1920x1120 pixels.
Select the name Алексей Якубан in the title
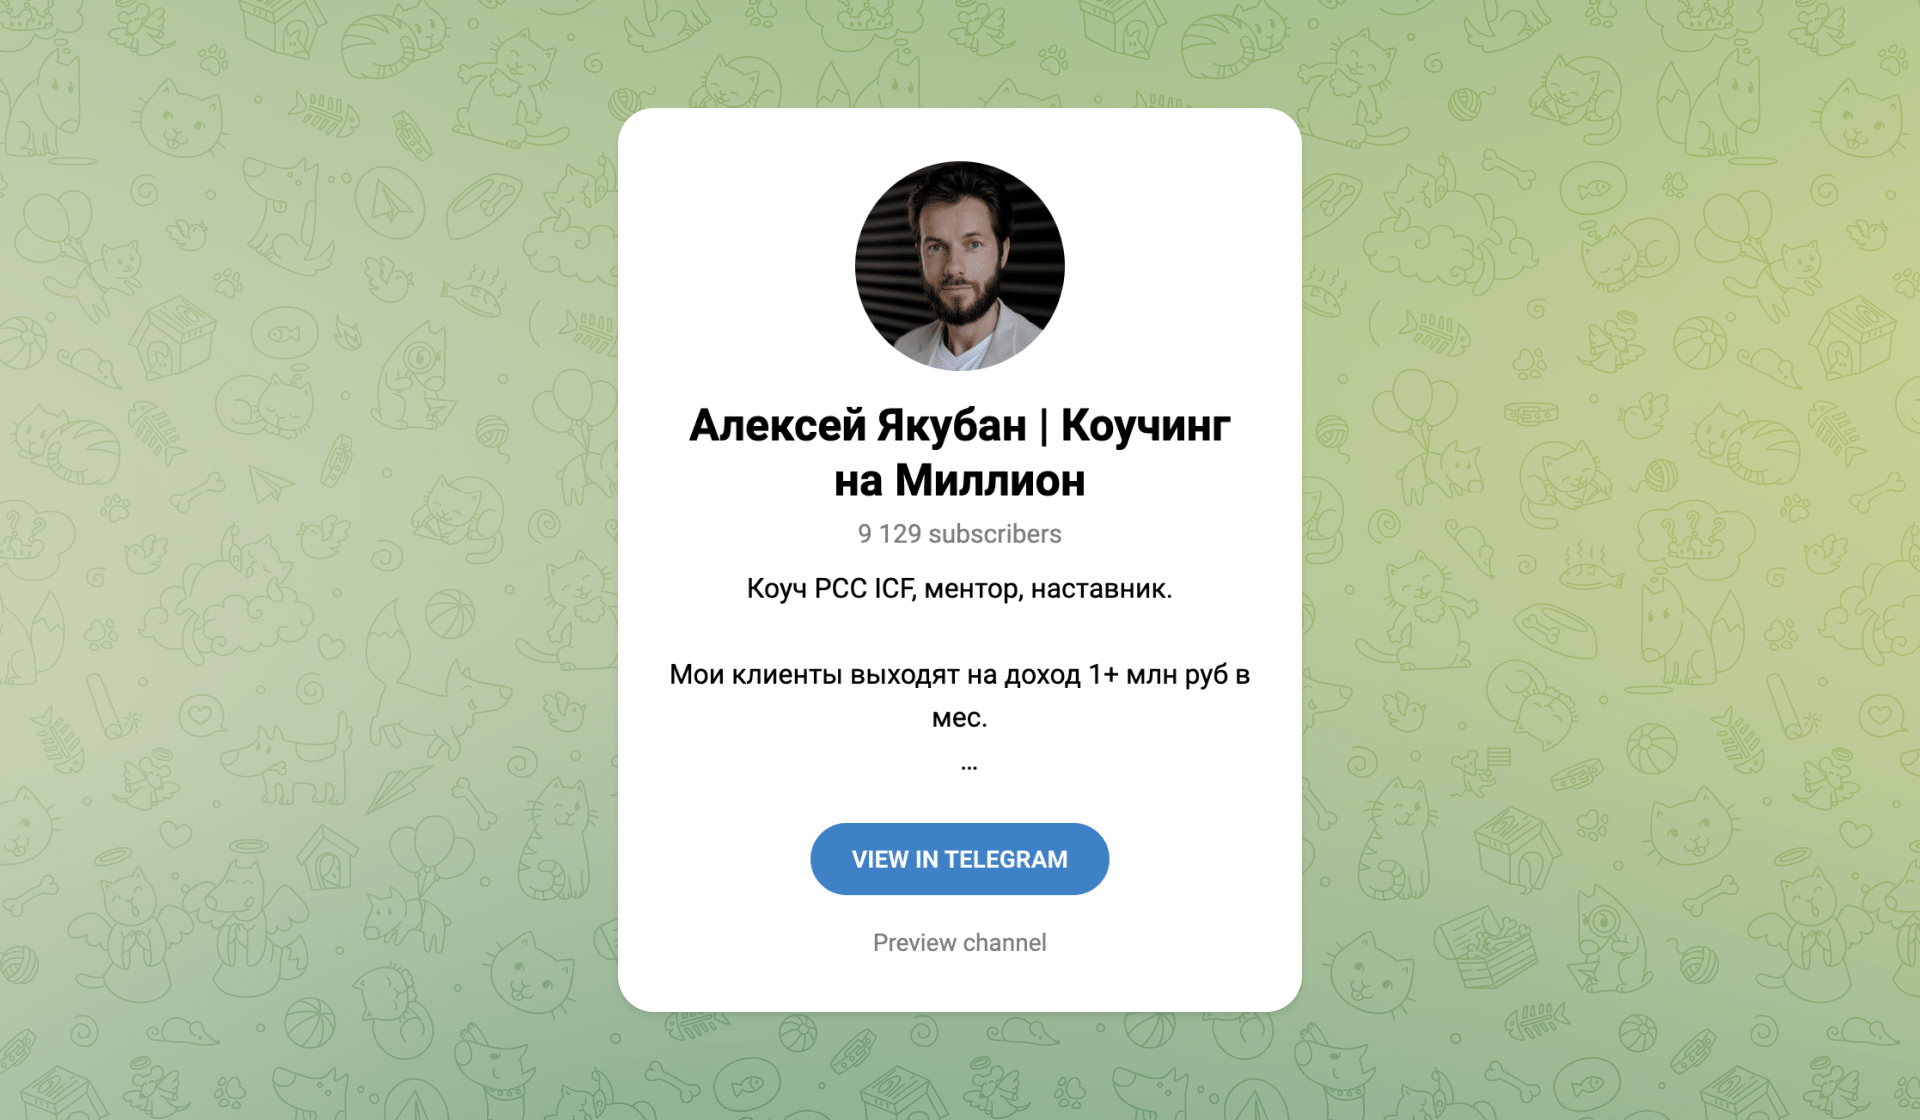click(x=857, y=426)
